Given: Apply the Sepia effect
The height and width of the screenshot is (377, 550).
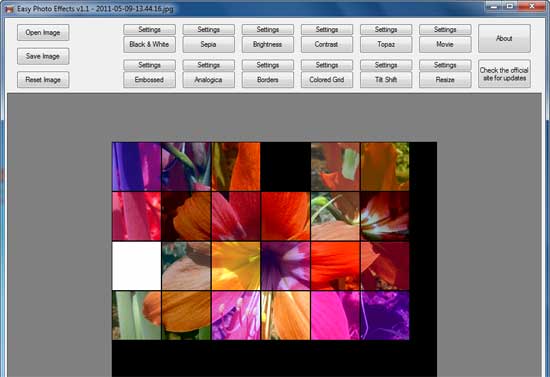Looking at the screenshot, I should [208, 45].
